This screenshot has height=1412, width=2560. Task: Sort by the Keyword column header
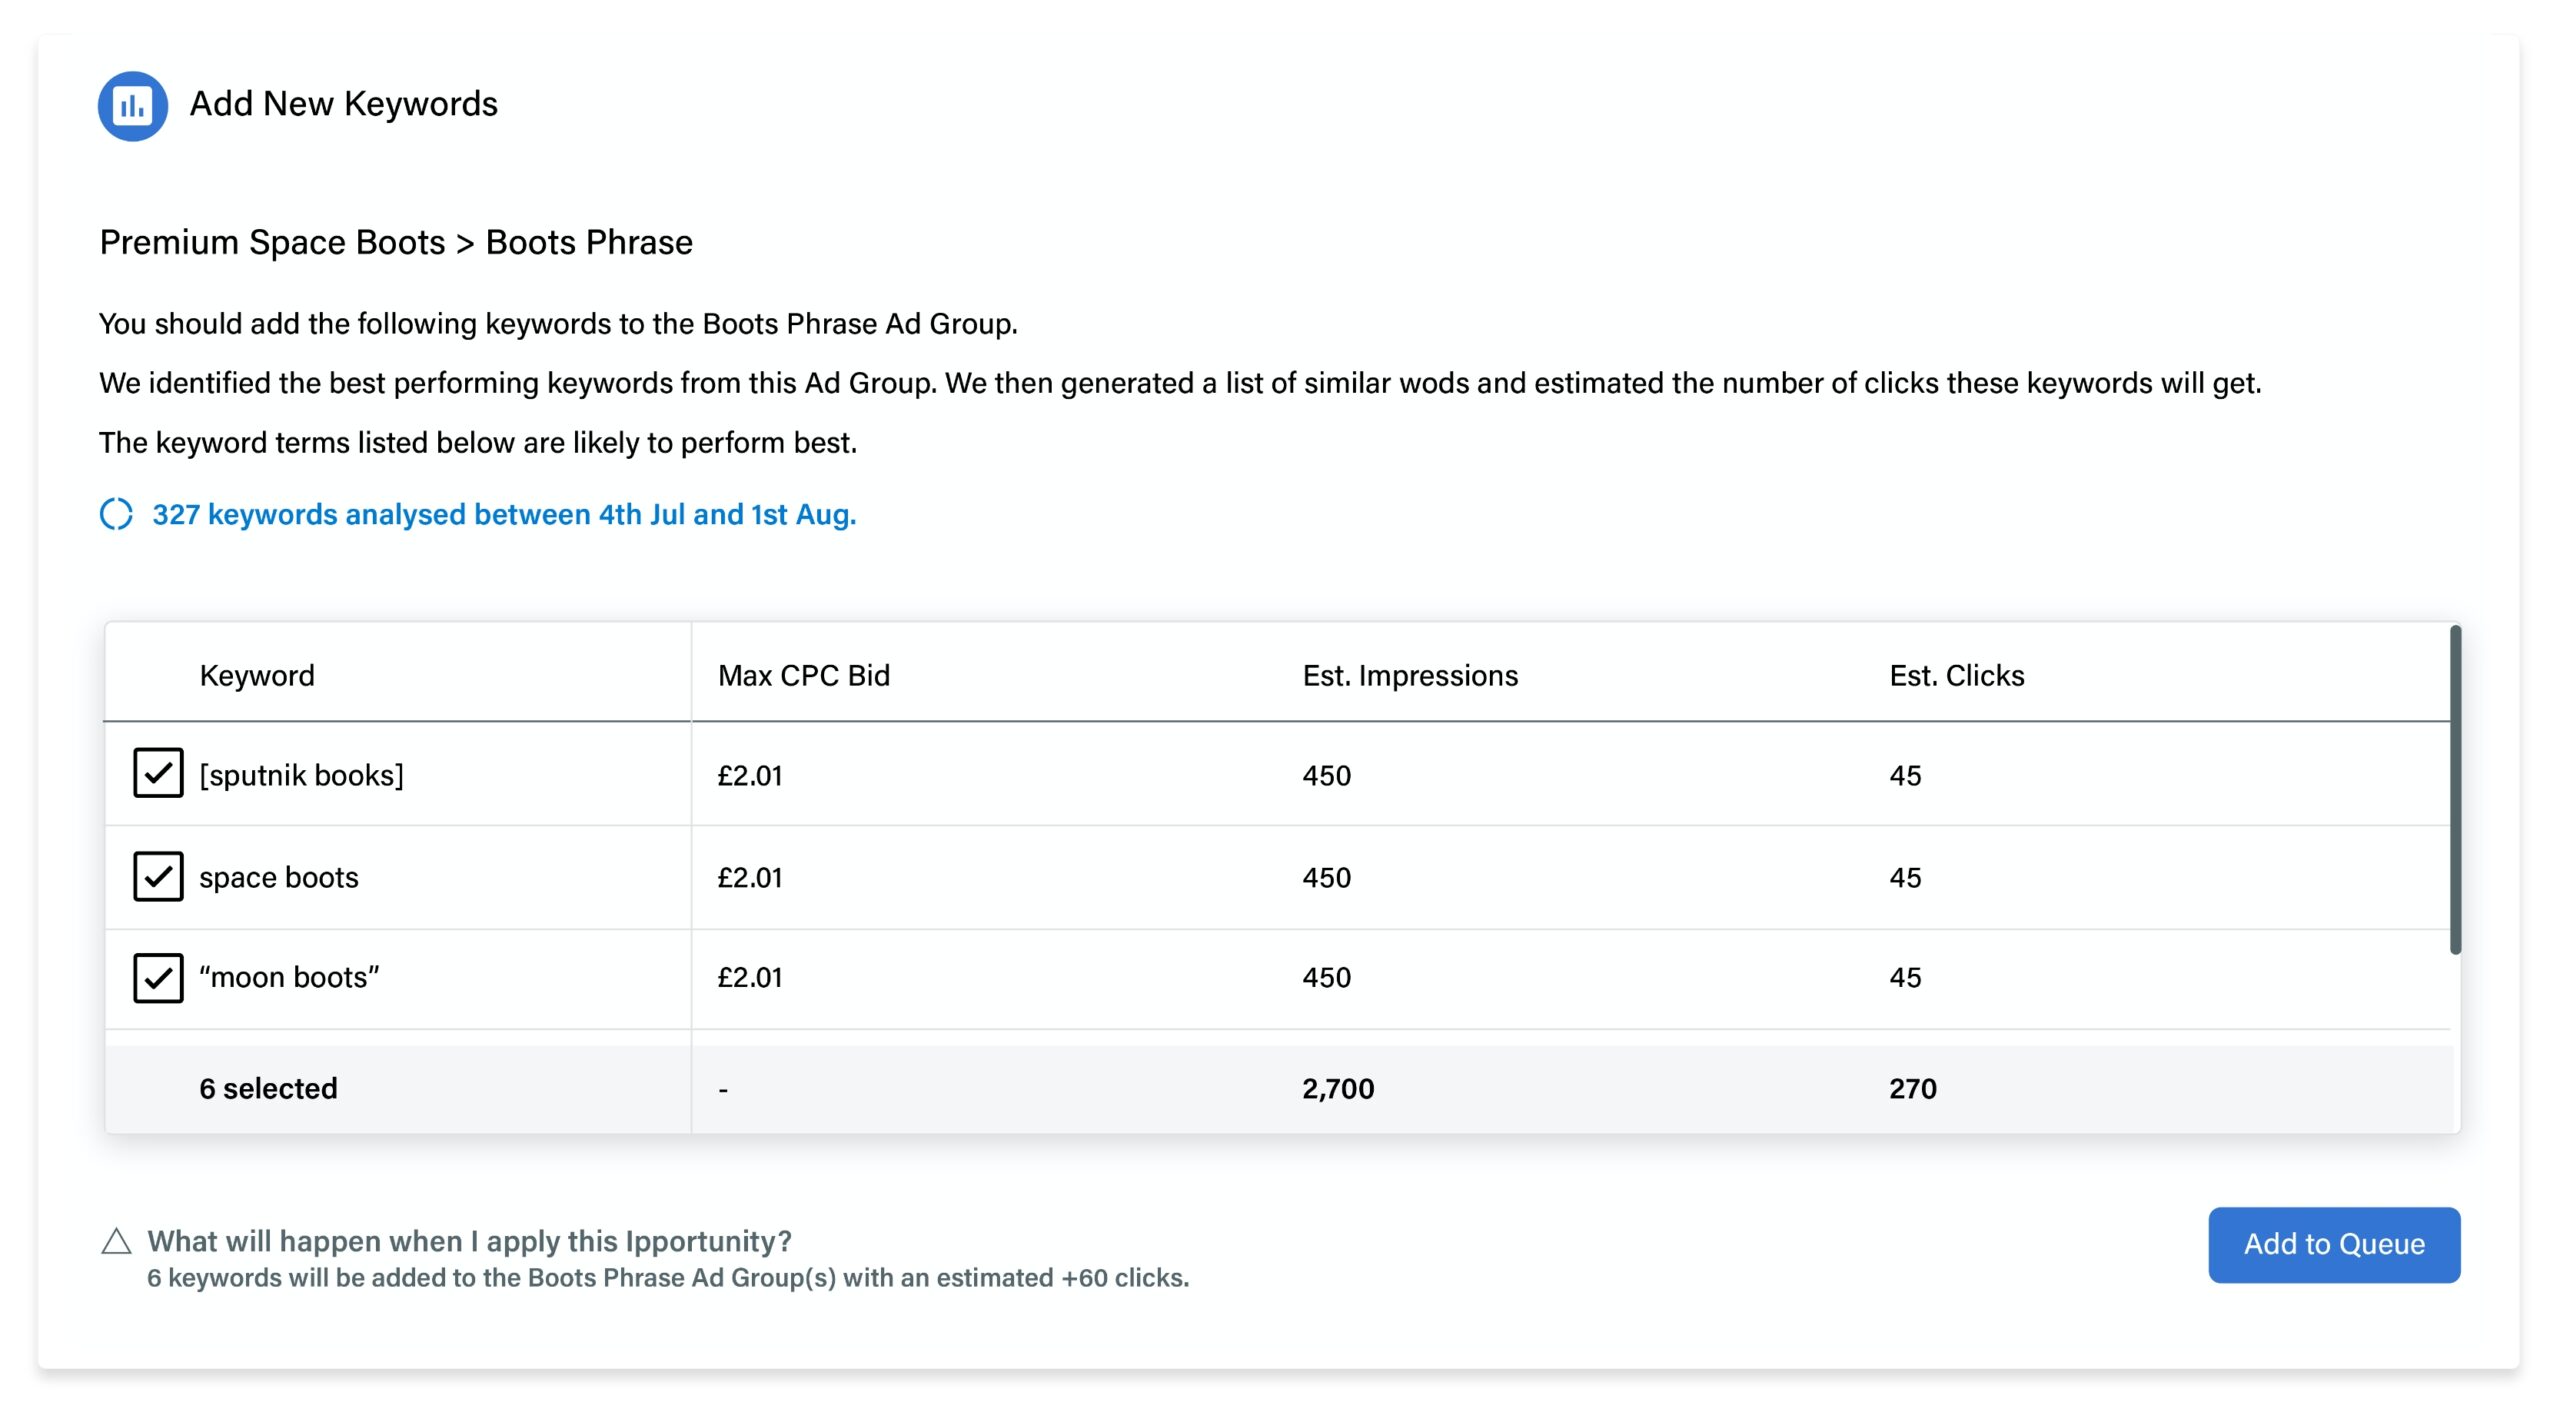(x=257, y=676)
